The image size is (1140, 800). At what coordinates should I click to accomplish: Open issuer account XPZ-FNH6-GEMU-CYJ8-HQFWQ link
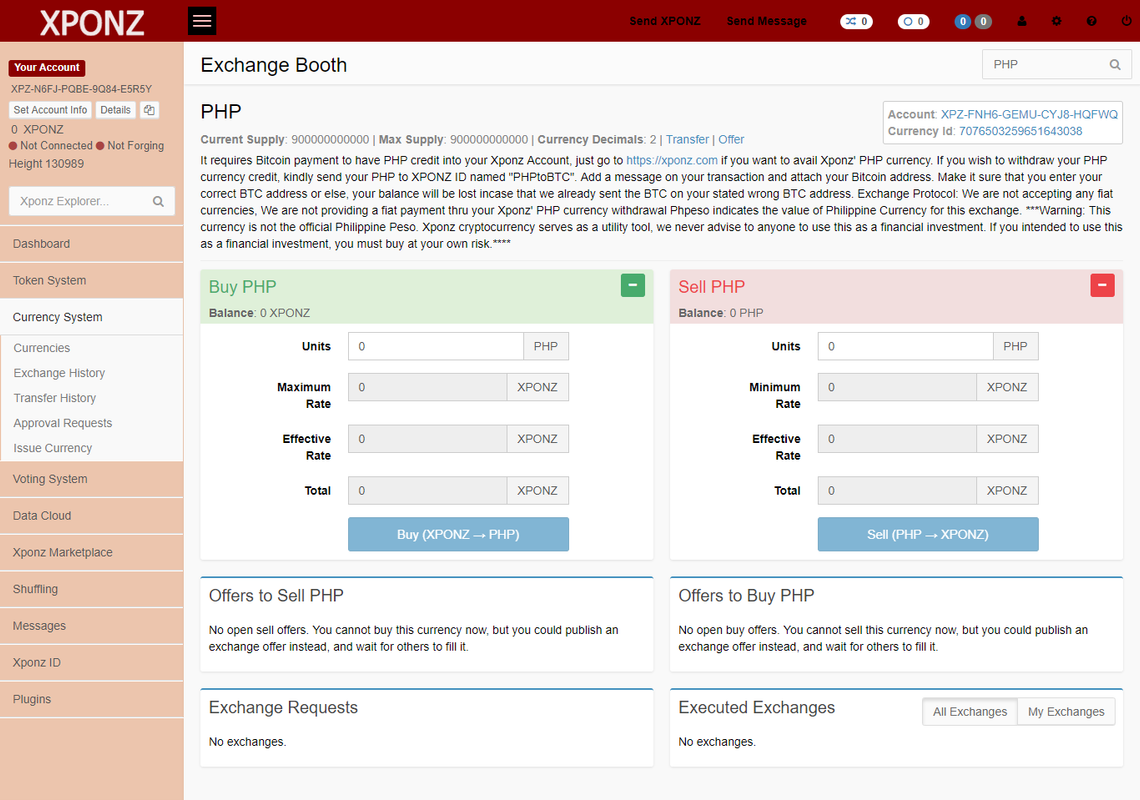coord(1029,115)
